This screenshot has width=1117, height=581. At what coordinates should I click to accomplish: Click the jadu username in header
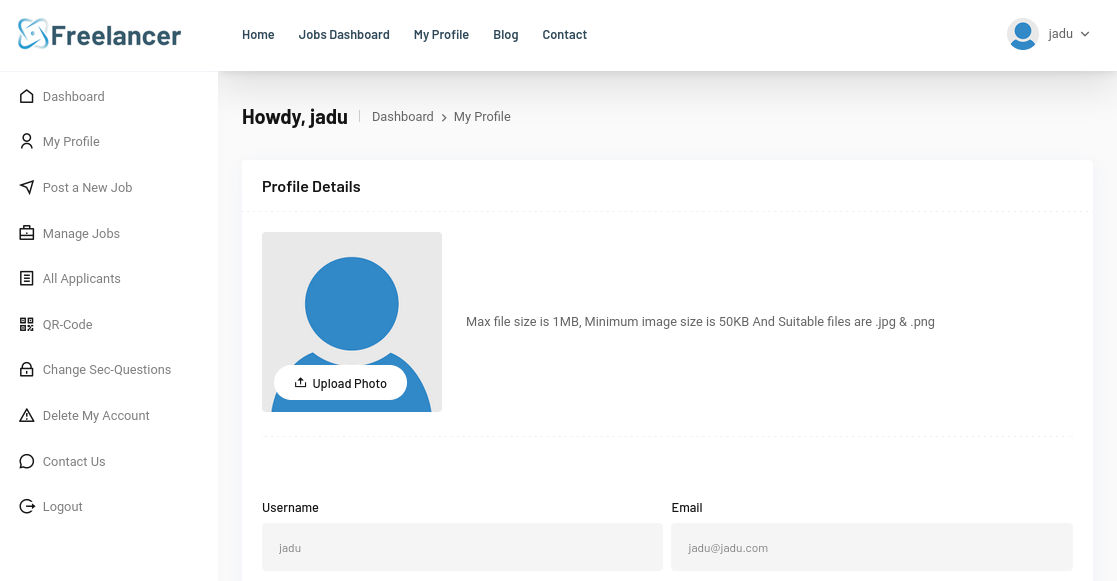[1061, 34]
